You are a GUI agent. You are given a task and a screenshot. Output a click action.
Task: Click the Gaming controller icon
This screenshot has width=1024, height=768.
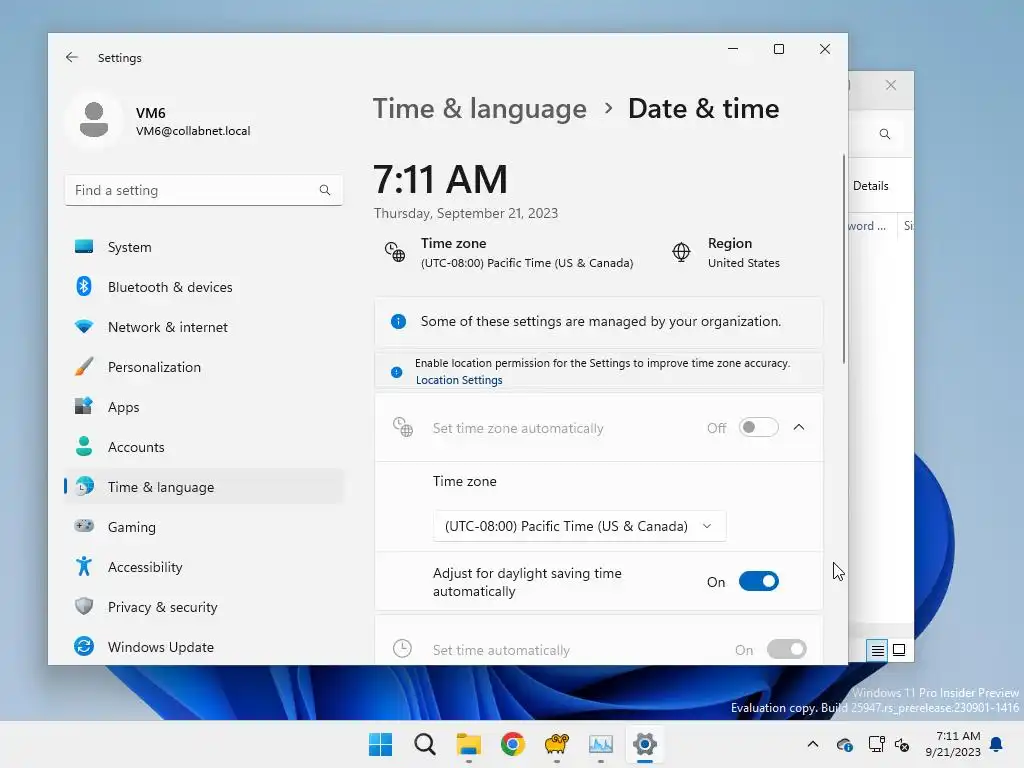84,526
